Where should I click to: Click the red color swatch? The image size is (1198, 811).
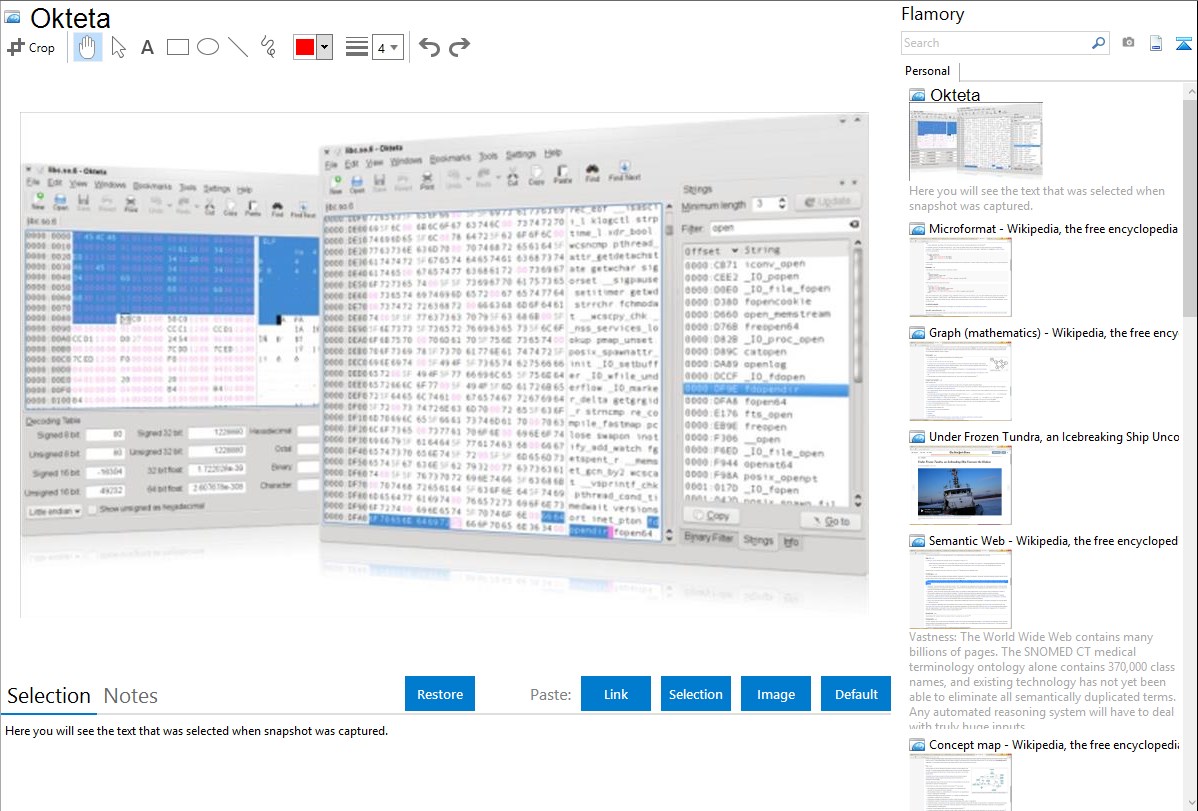pos(304,47)
